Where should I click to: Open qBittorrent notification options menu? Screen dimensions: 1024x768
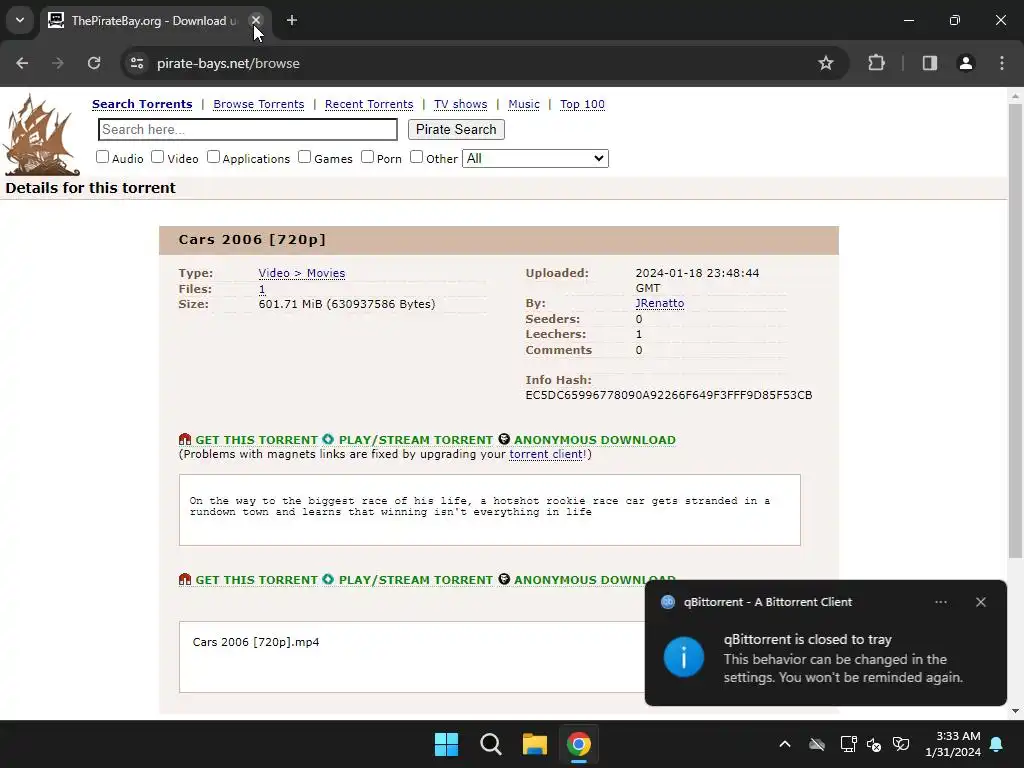click(940, 602)
